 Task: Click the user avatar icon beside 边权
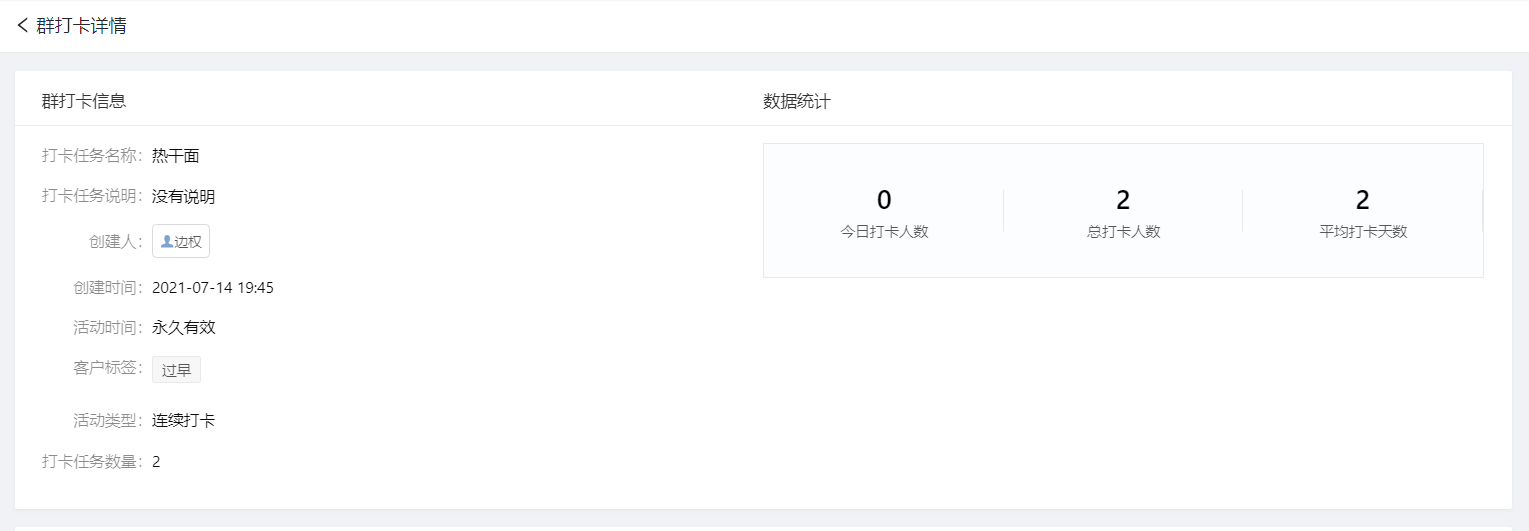pos(167,241)
